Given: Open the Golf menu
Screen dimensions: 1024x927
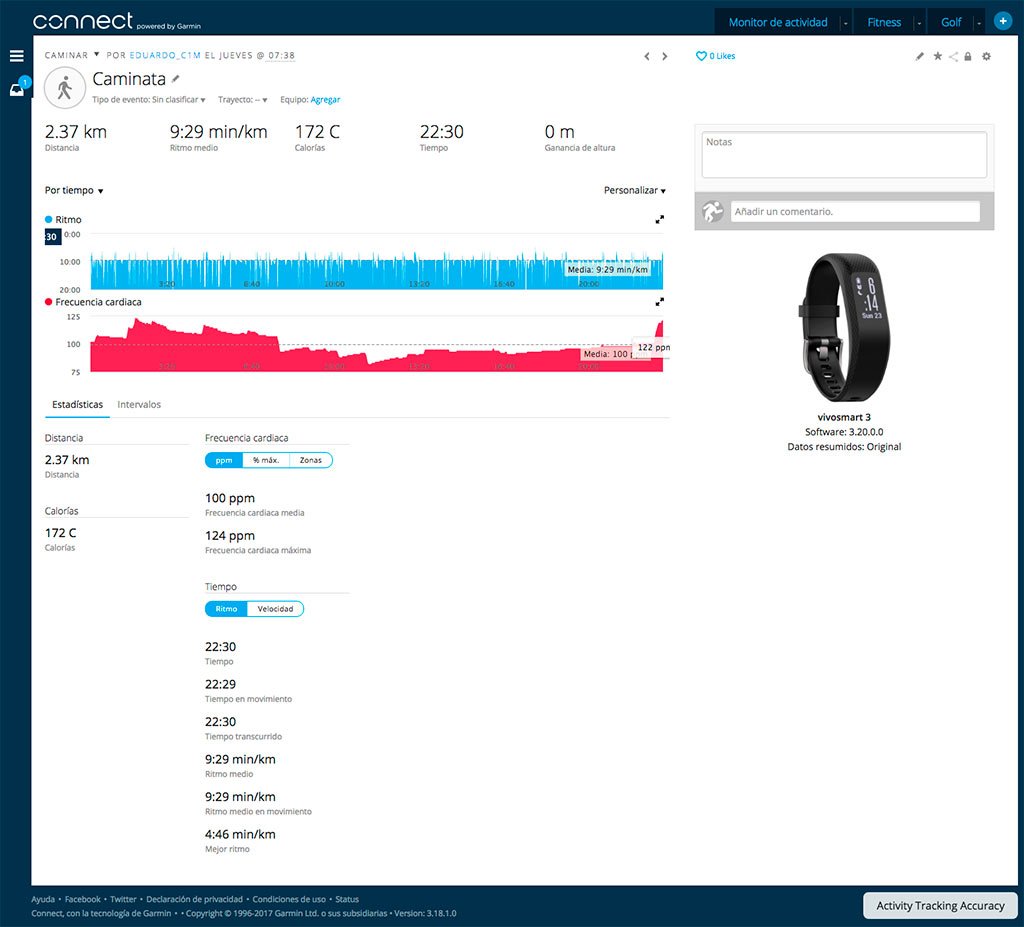Looking at the screenshot, I should 951,22.
